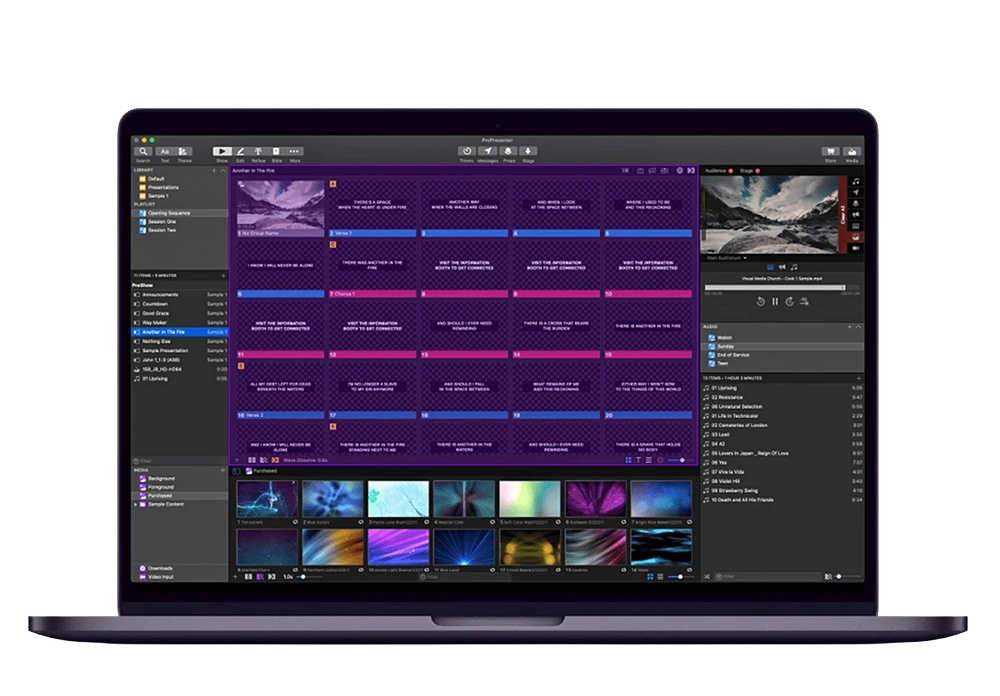Click the library Filter field

179,461
